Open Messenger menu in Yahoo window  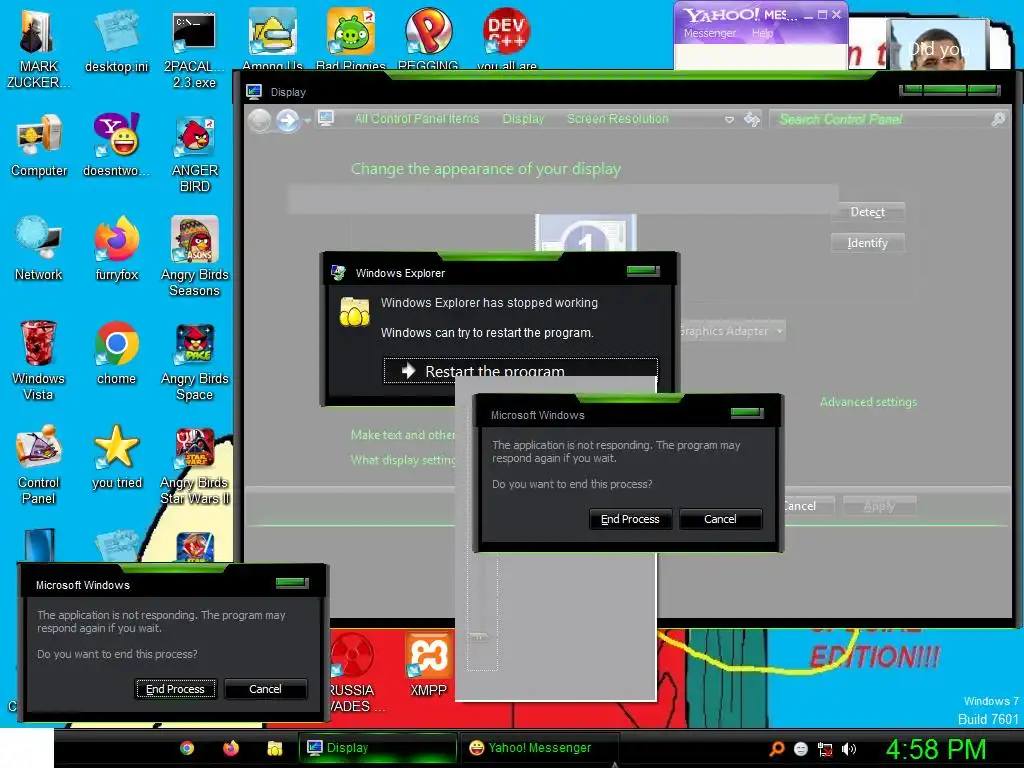click(709, 33)
